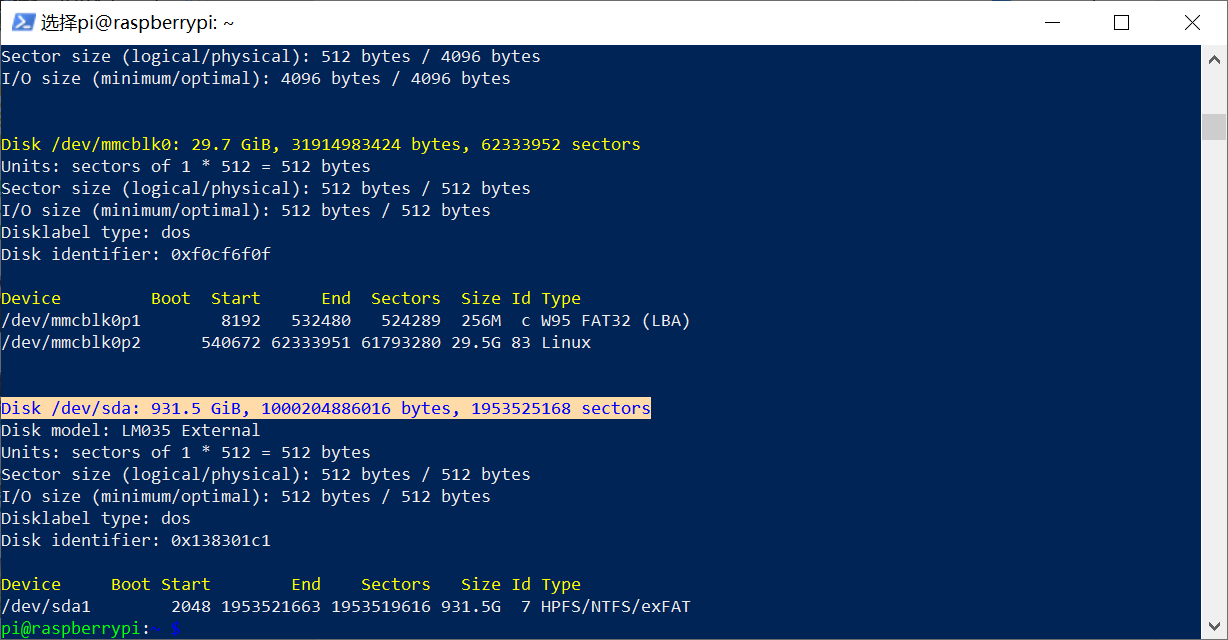Screen dimensions: 1228x640
Task: Click the Disk /dev/mmcblk0 header line
Action: pyautogui.click(x=321, y=144)
